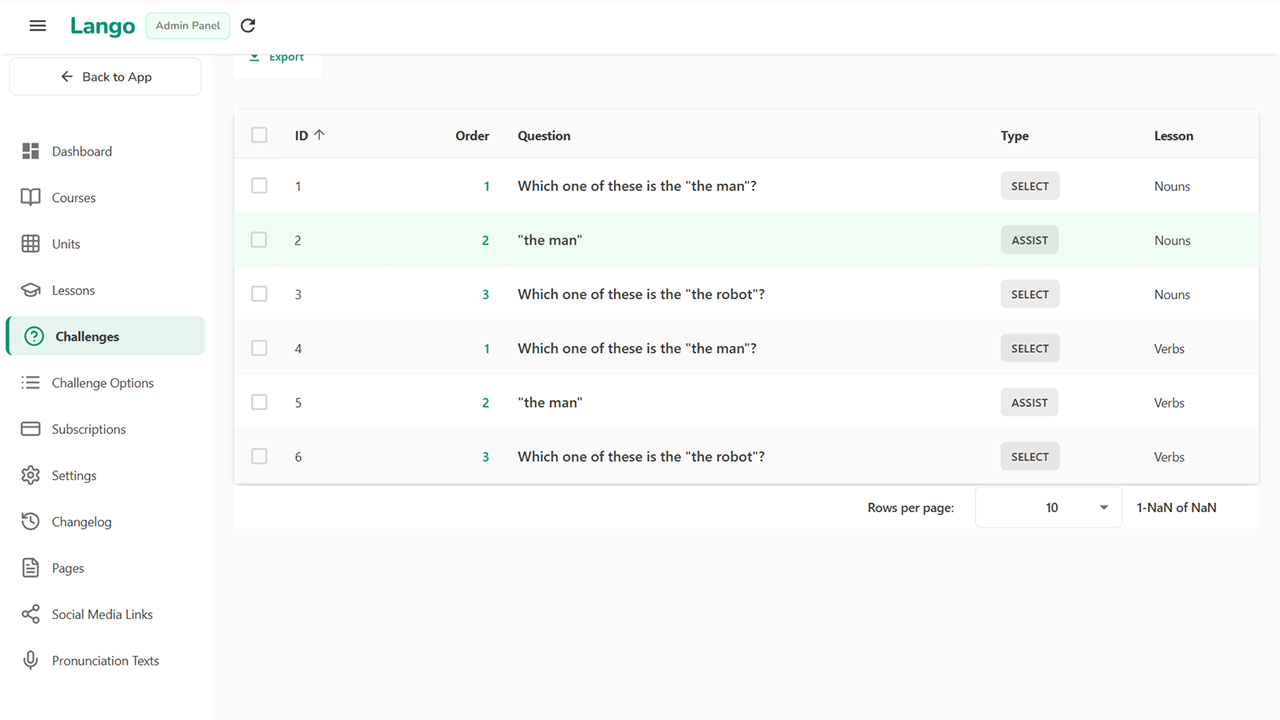Click the refresh icon in header
Image resolution: width=1280 pixels, height=720 pixels.
(248, 26)
